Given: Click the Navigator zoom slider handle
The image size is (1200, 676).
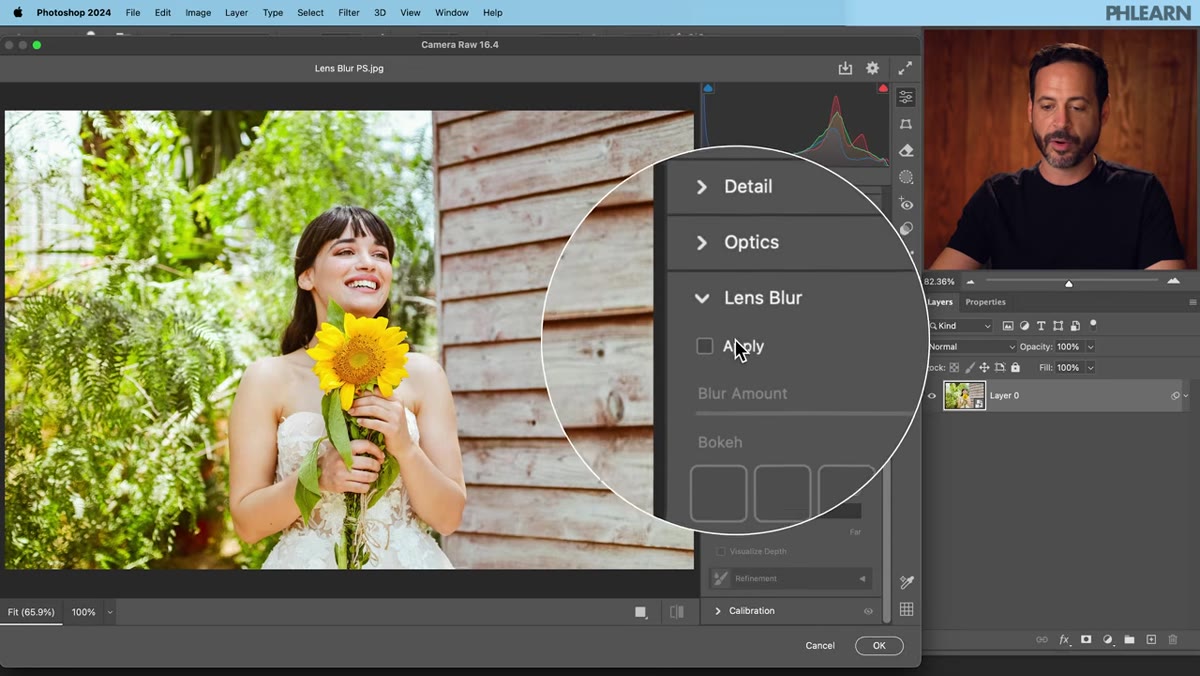Looking at the screenshot, I should [x=1069, y=284].
